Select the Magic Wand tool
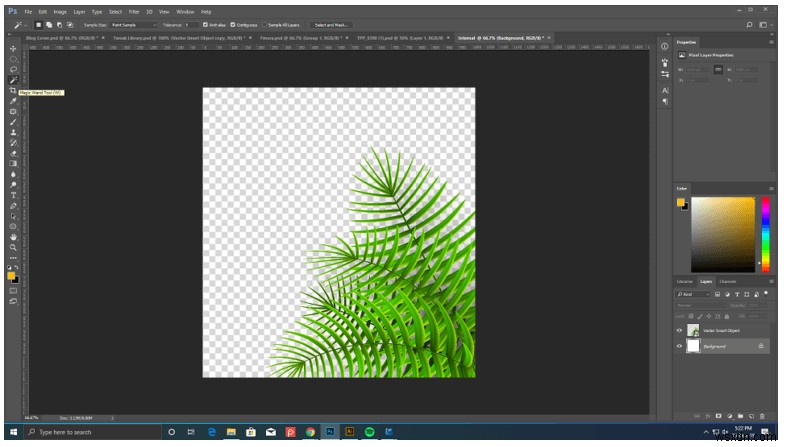This screenshot has height=447, width=788. [13, 80]
